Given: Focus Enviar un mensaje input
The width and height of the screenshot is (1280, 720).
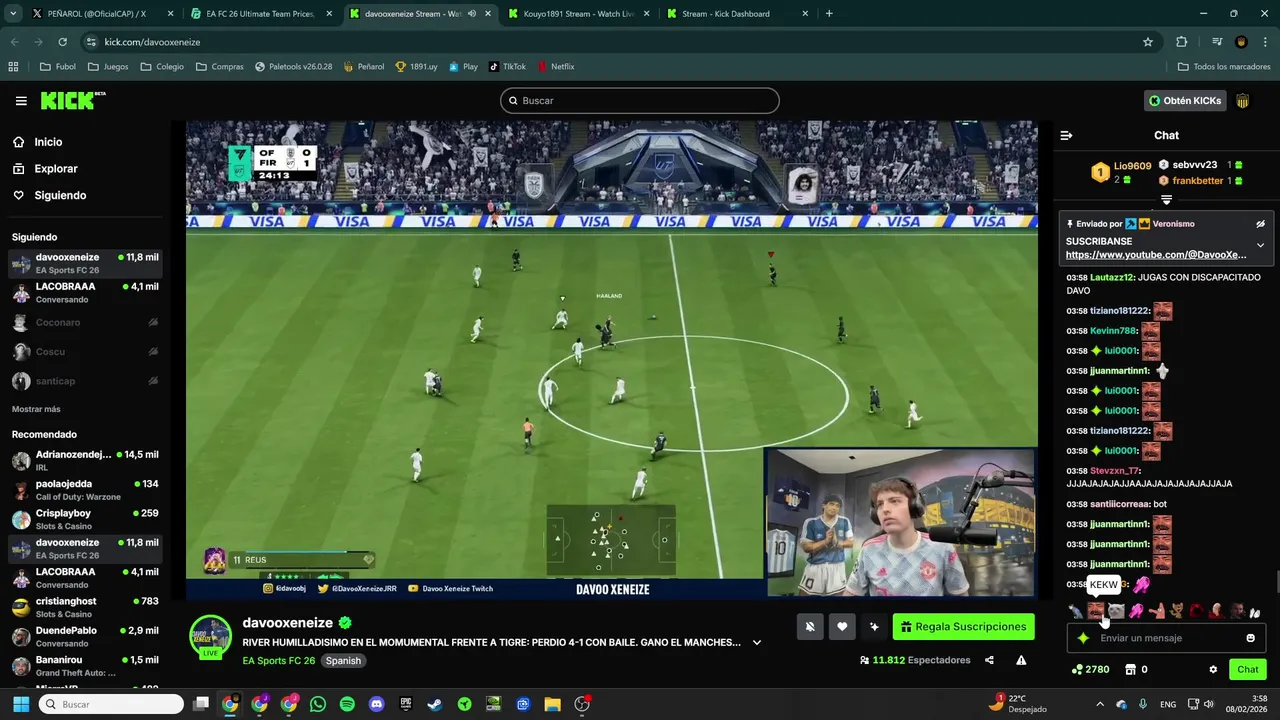Looking at the screenshot, I should click(x=1166, y=638).
